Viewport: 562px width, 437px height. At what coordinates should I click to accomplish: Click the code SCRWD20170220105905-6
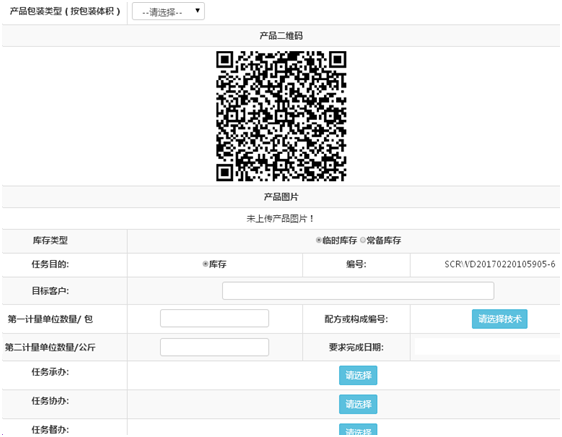tap(500, 264)
